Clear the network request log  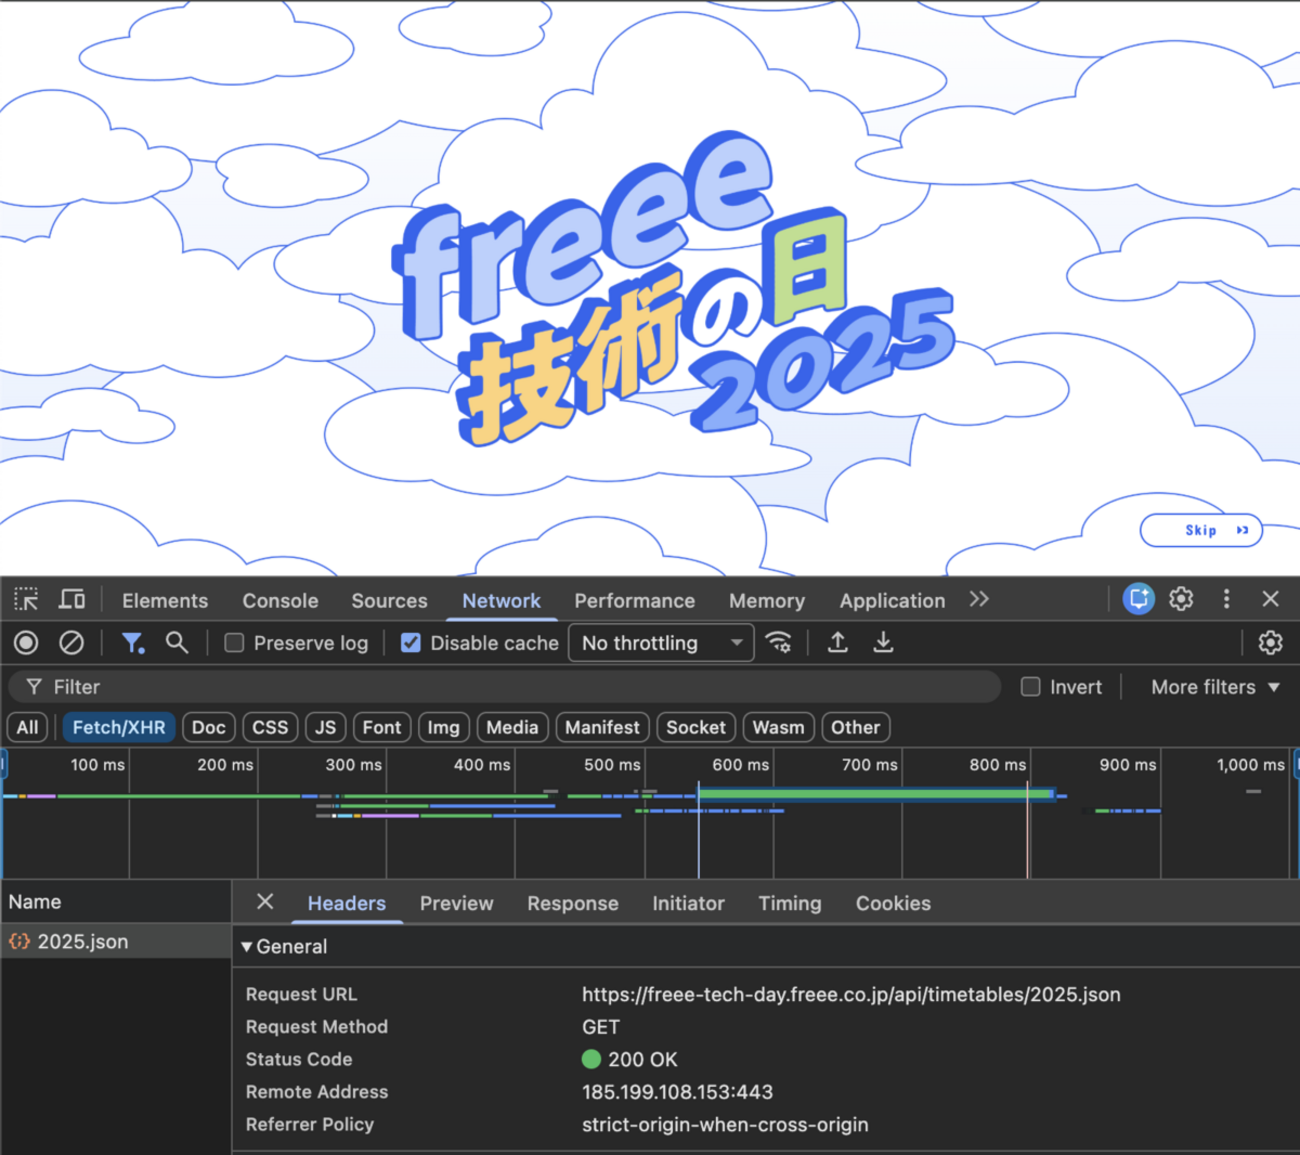[x=71, y=642]
